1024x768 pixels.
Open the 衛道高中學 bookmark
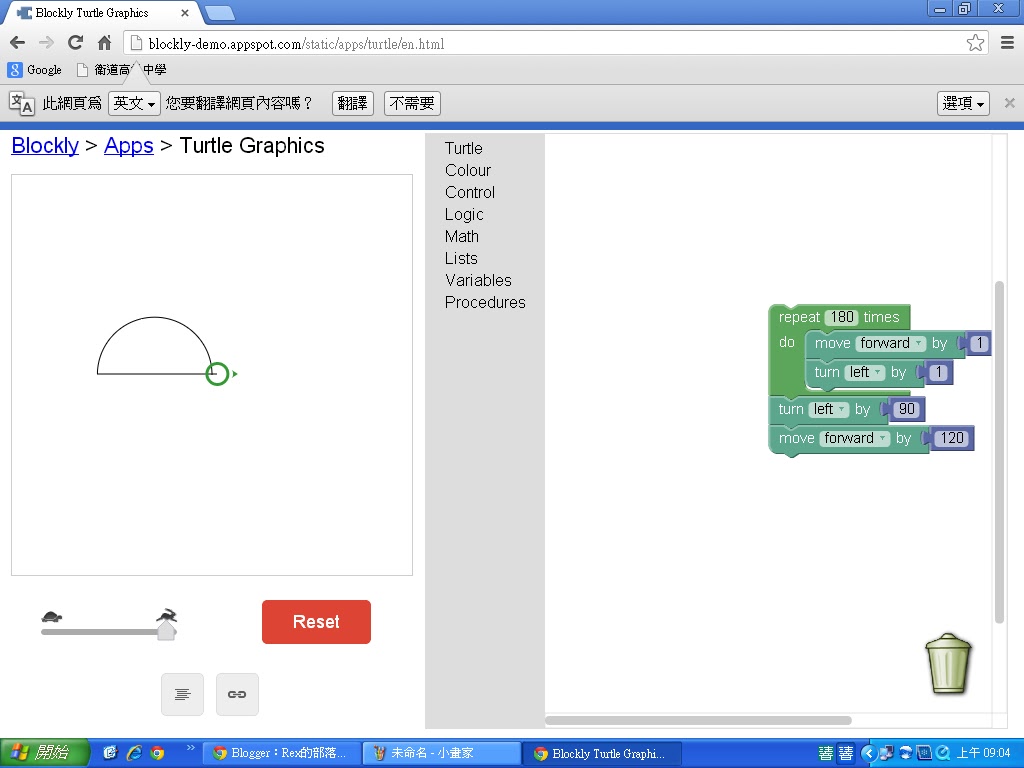(121, 69)
